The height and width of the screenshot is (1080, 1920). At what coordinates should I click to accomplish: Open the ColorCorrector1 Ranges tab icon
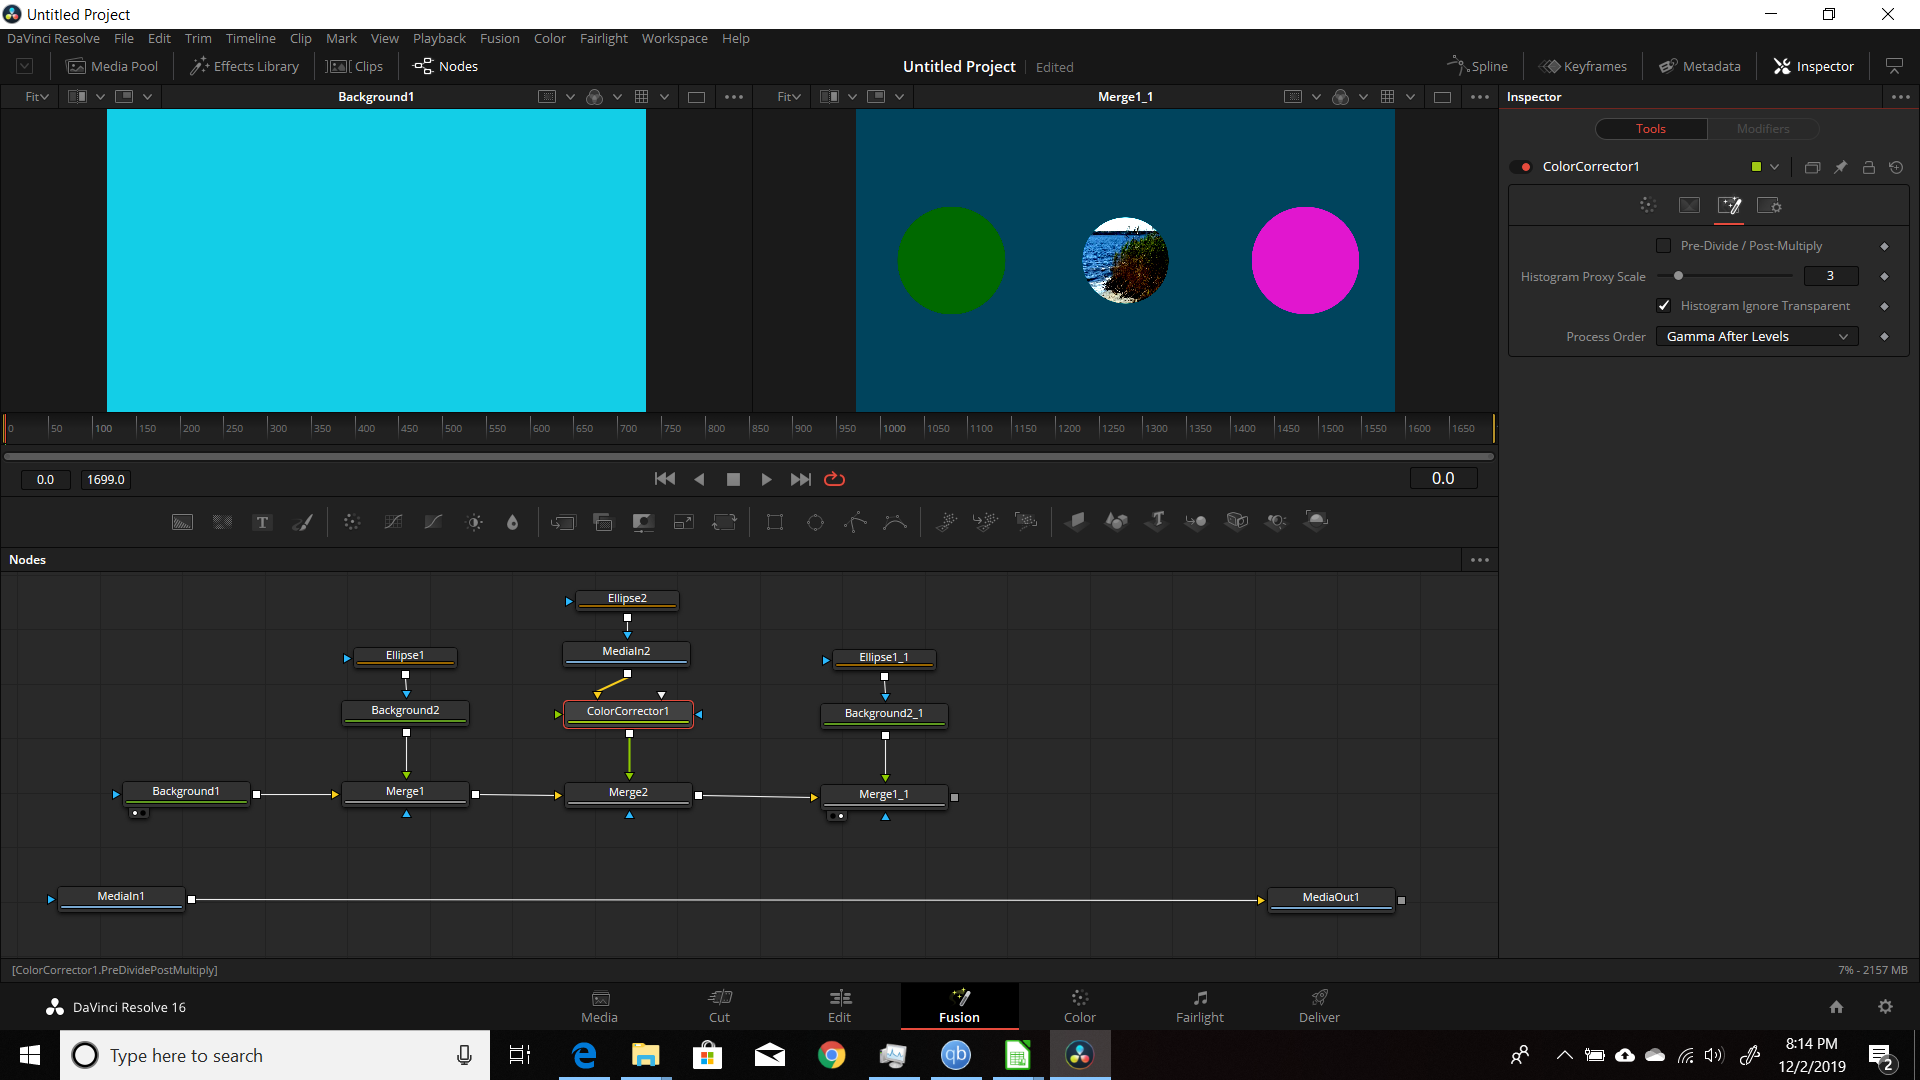tap(1689, 205)
